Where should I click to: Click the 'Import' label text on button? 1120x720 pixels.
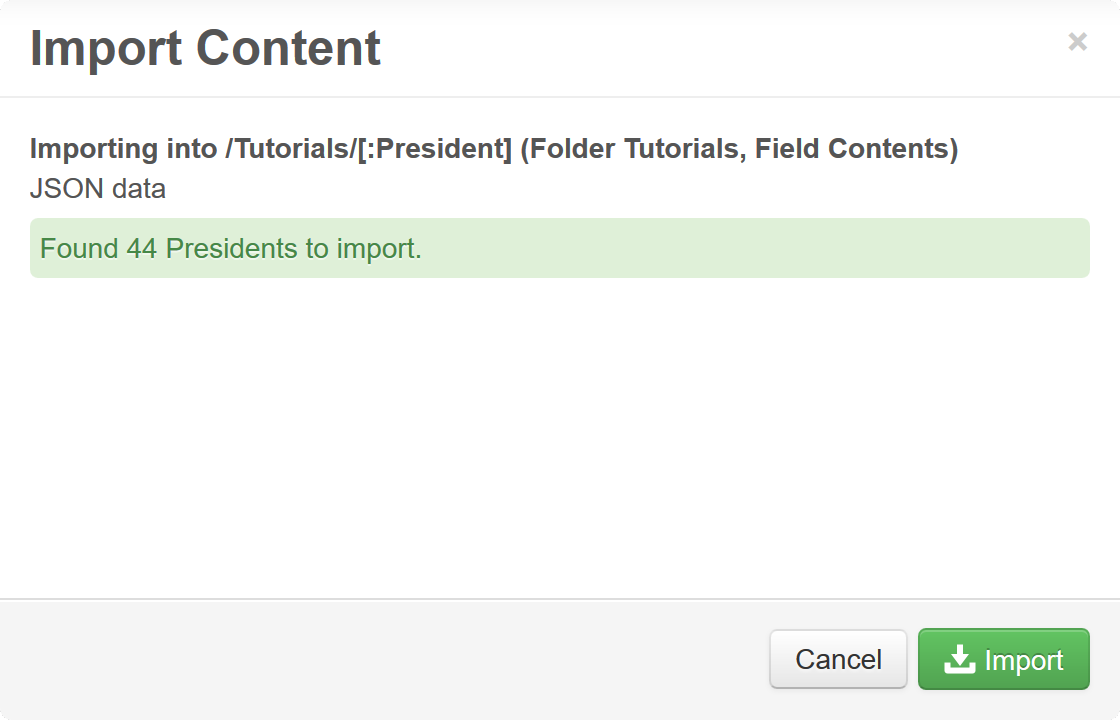coord(1023,660)
